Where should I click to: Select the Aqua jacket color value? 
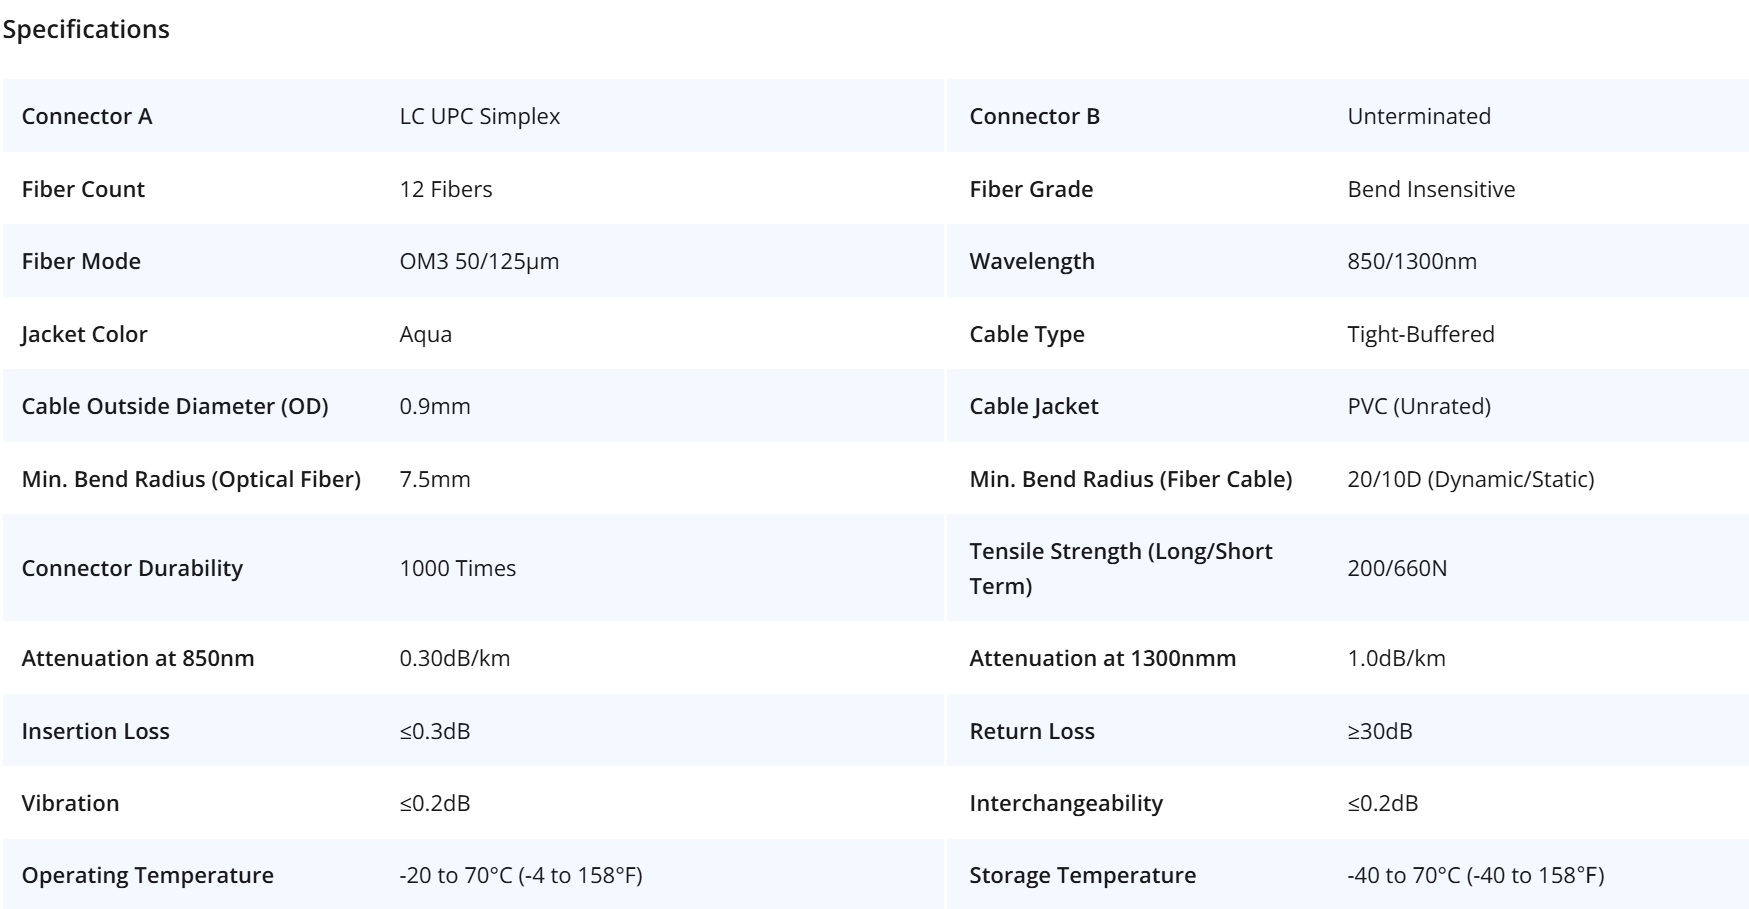[426, 334]
